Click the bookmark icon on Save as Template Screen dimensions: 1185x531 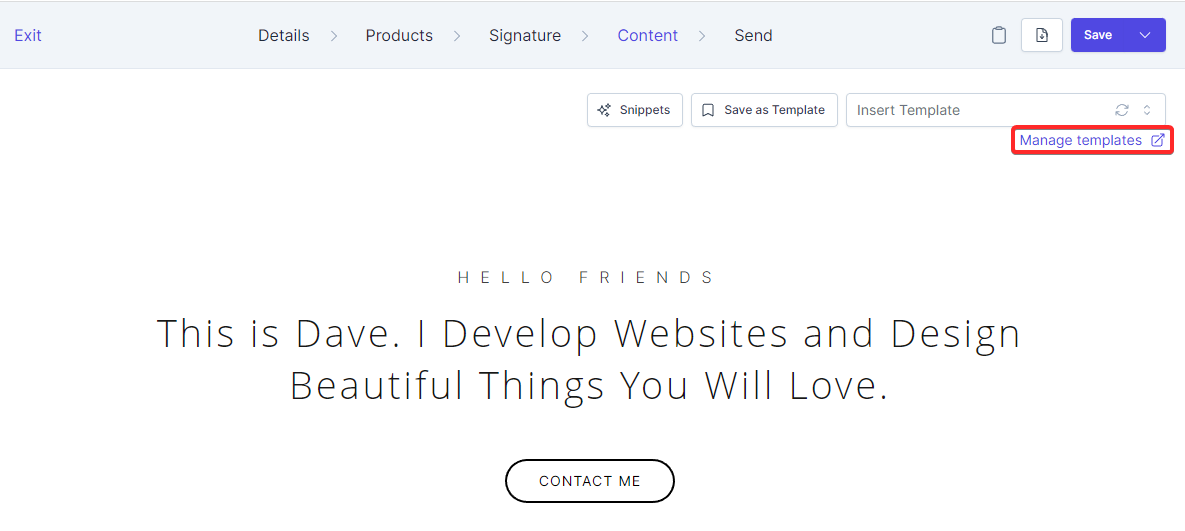click(708, 110)
